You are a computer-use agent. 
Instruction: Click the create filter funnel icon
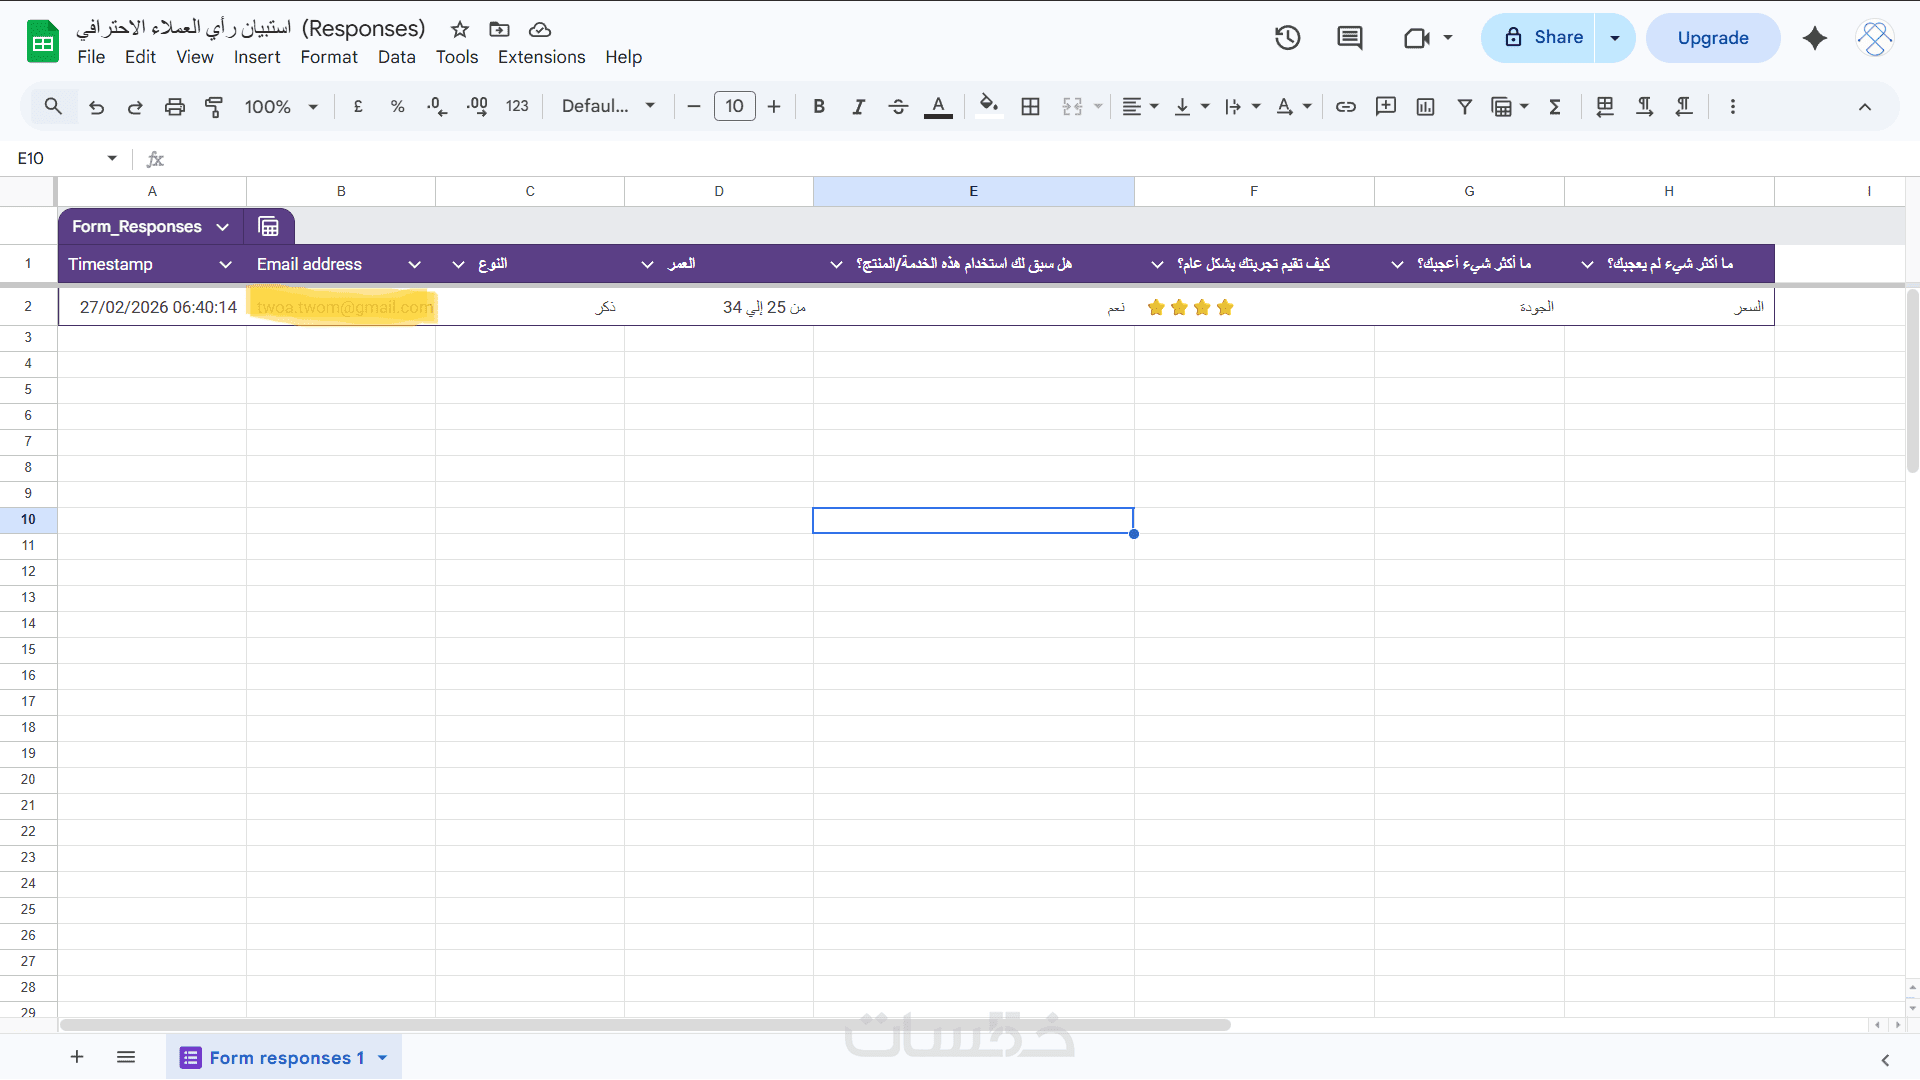[x=1464, y=107]
